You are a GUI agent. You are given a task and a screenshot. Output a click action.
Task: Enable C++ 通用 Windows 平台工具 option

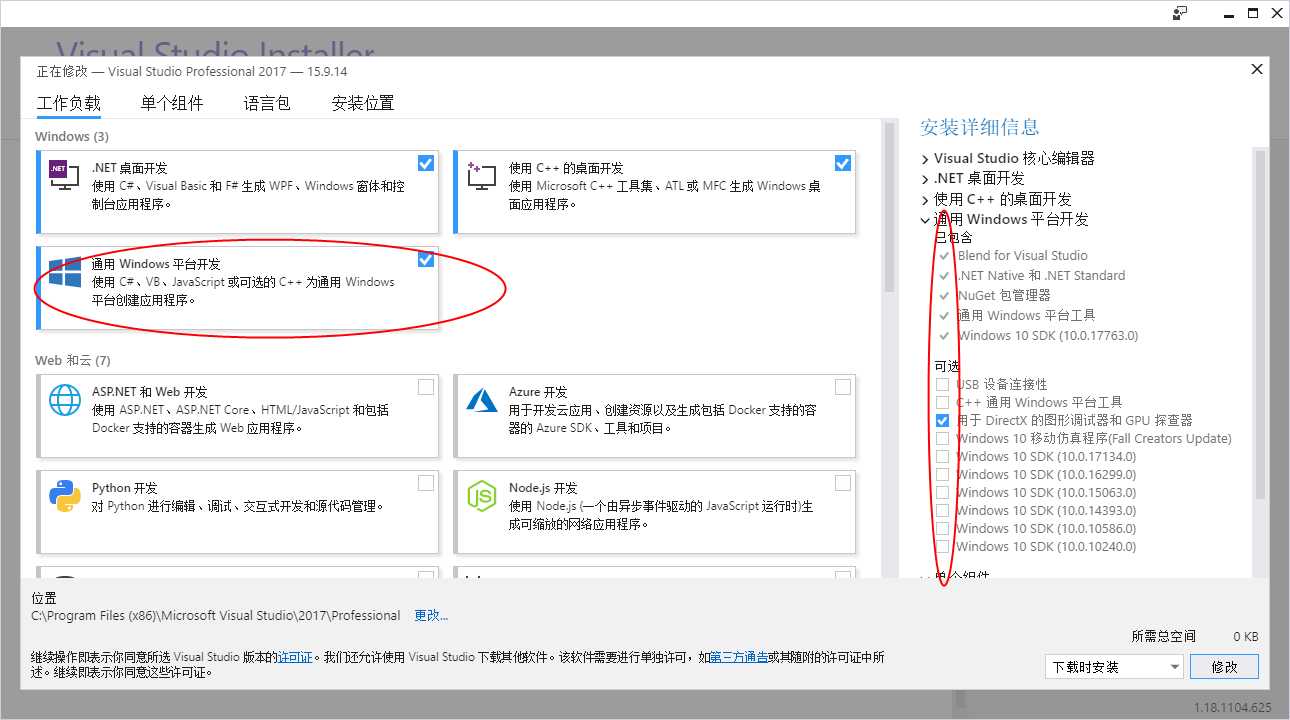(x=942, y=402)
